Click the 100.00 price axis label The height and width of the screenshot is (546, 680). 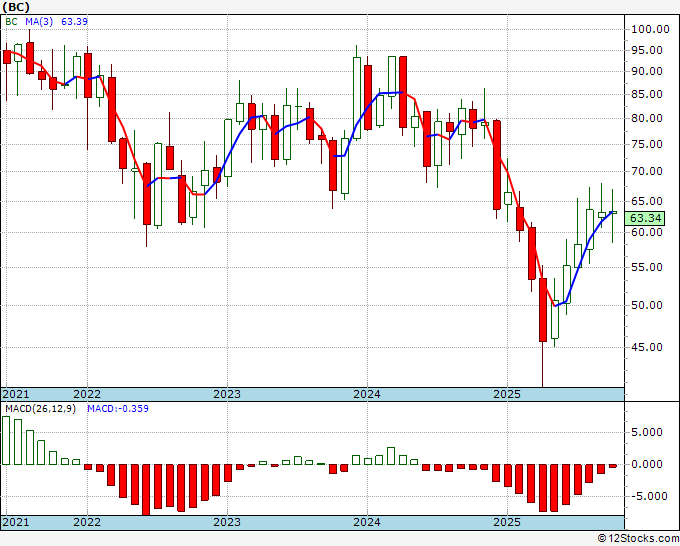click(651, 29)
